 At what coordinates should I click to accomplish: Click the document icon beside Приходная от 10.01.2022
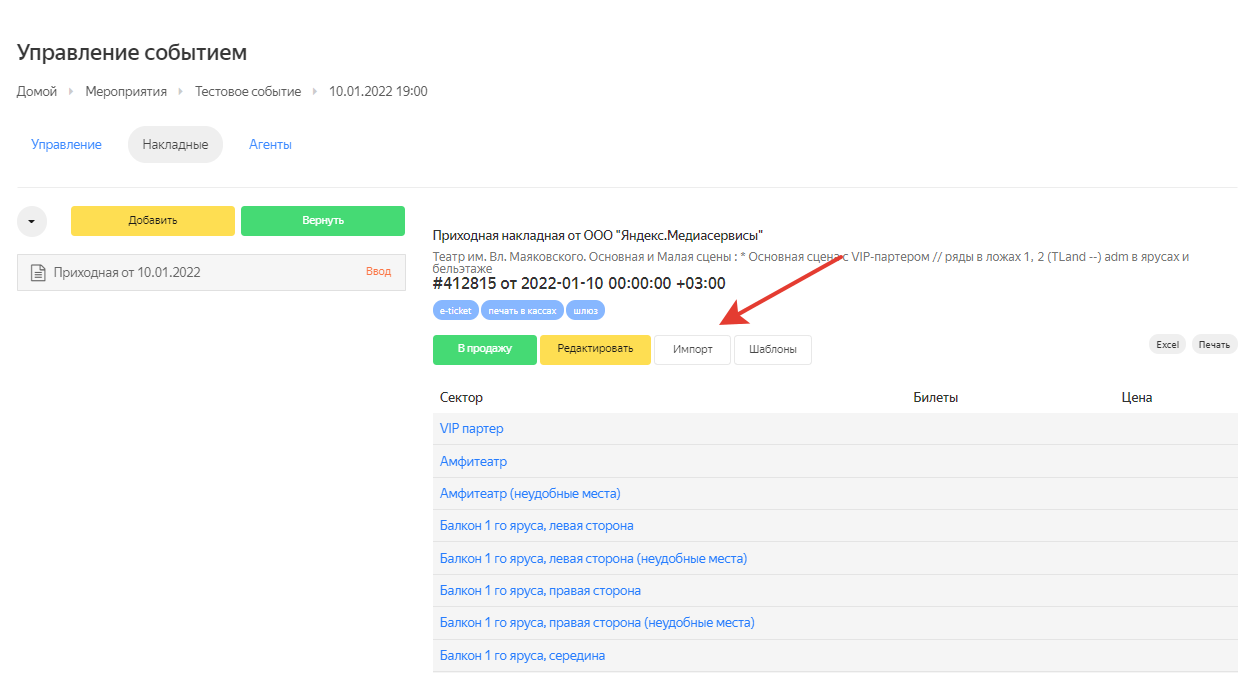coord(38,272)
